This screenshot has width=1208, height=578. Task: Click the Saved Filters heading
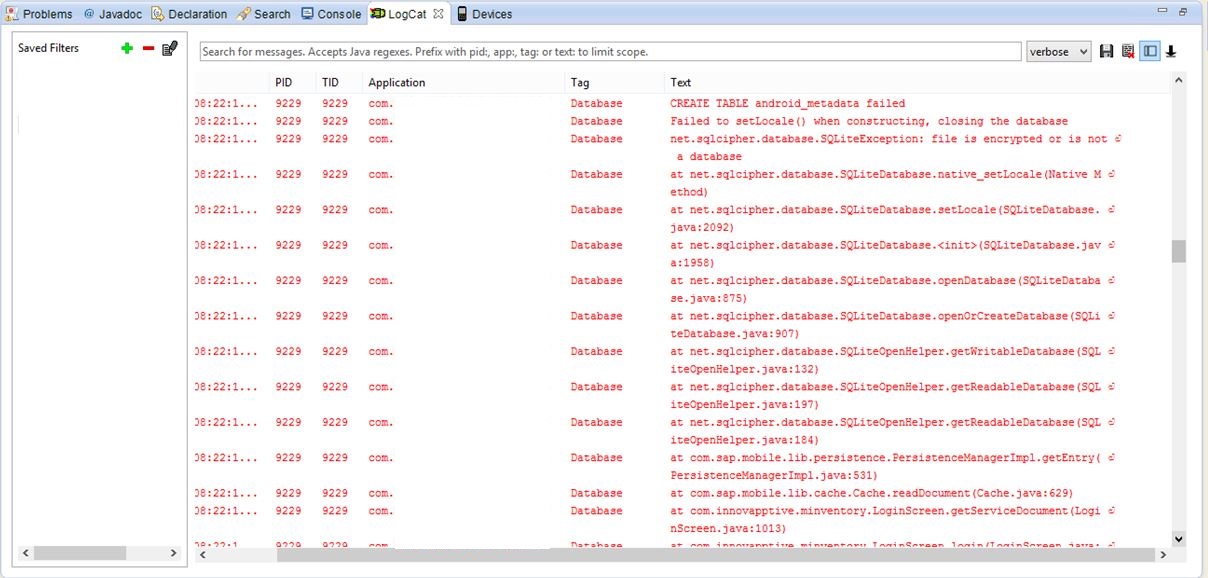pyautogui.click(x=48, y=48)
